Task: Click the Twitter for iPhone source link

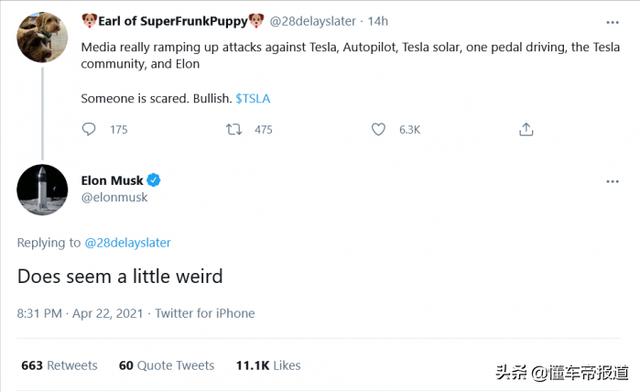Action: coord(205,313)
